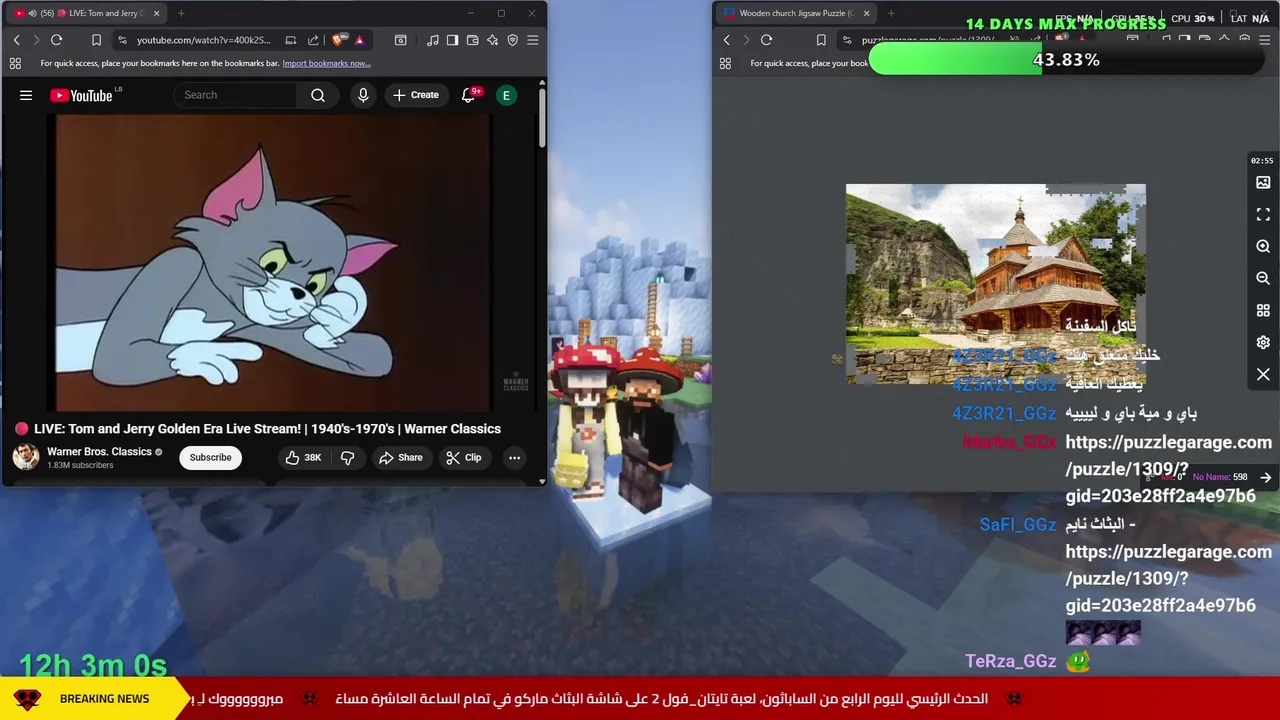Bookmark the puzzlegarage page

pyautogui.click(x=821, y=40)
